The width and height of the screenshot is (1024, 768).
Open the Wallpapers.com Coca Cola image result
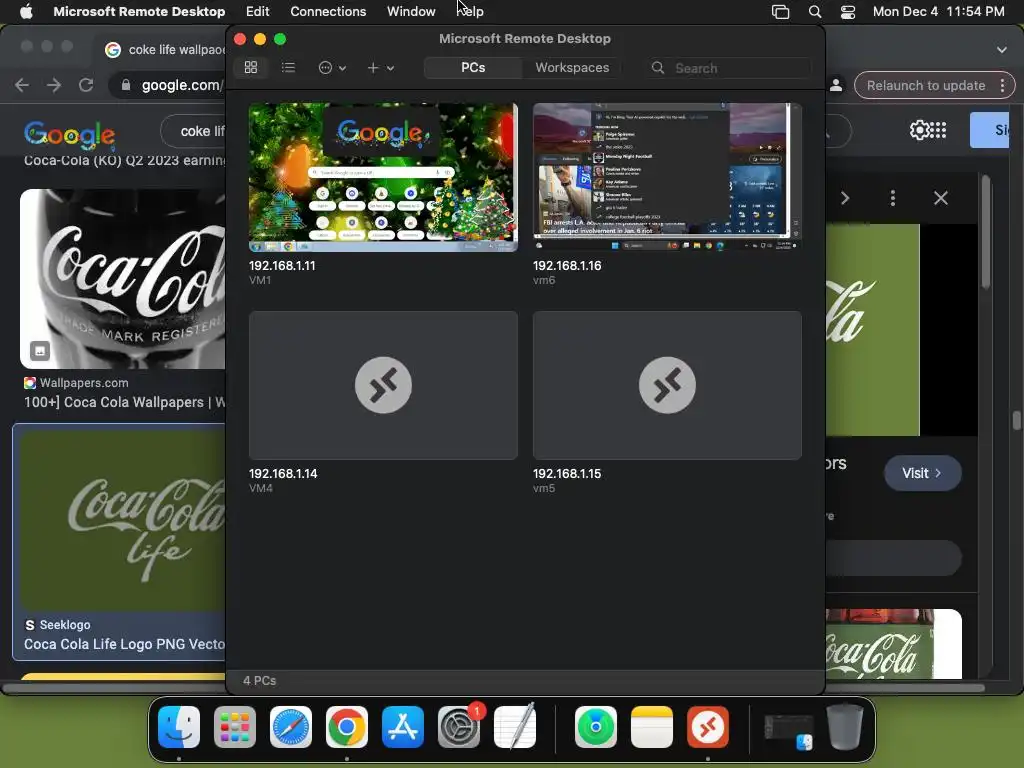click(x=123, y=279)
